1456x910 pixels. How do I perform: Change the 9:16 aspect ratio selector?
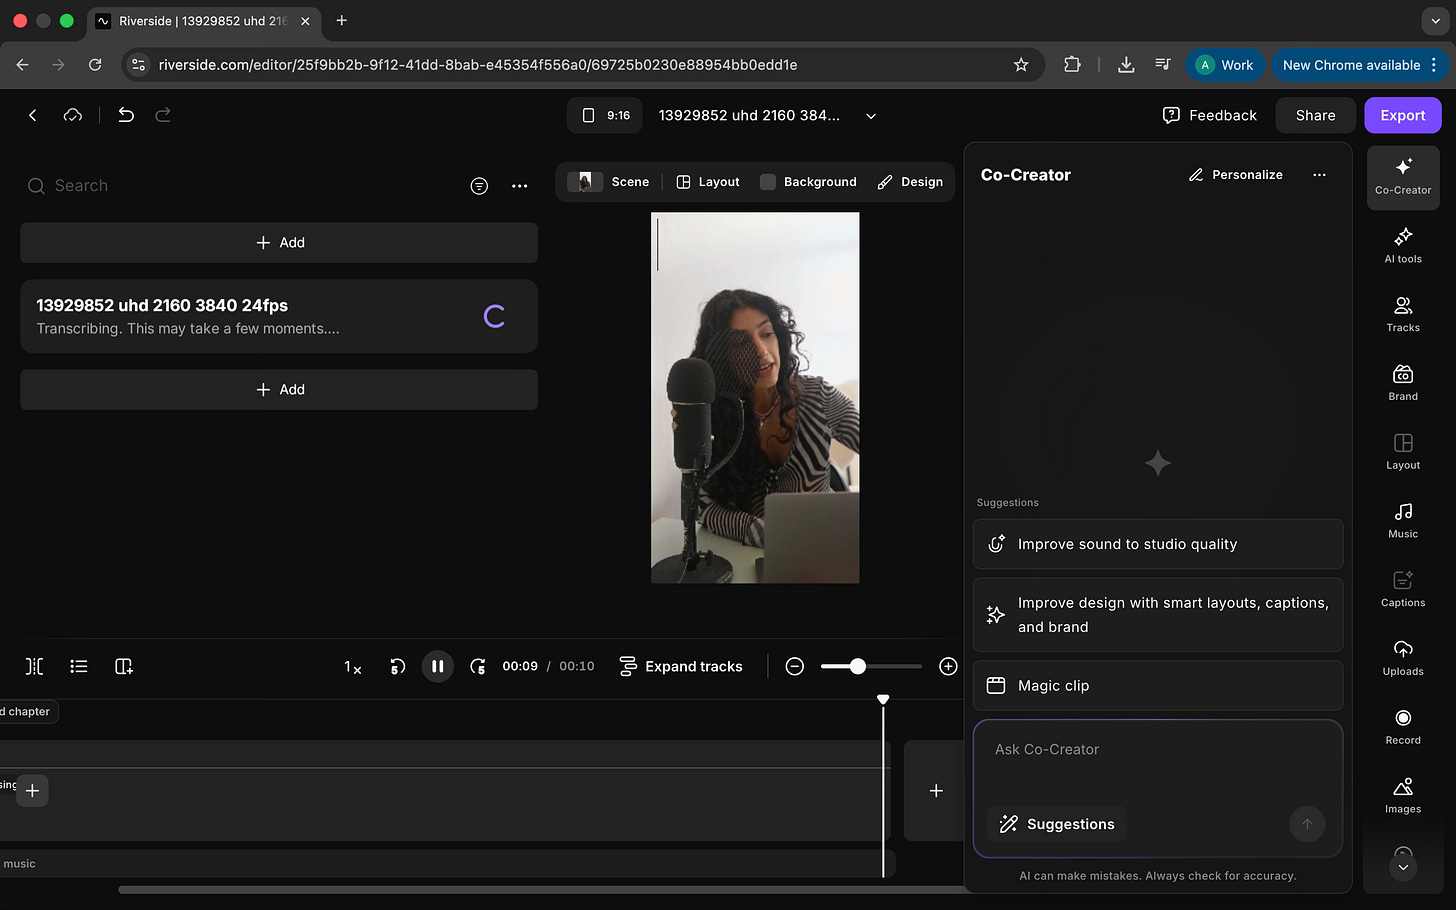605,116
